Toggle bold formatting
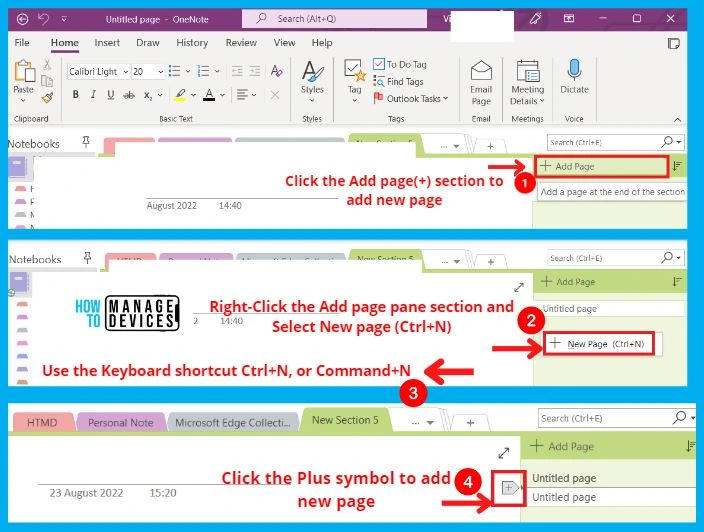The image size is (704, 532). [75, 94]
